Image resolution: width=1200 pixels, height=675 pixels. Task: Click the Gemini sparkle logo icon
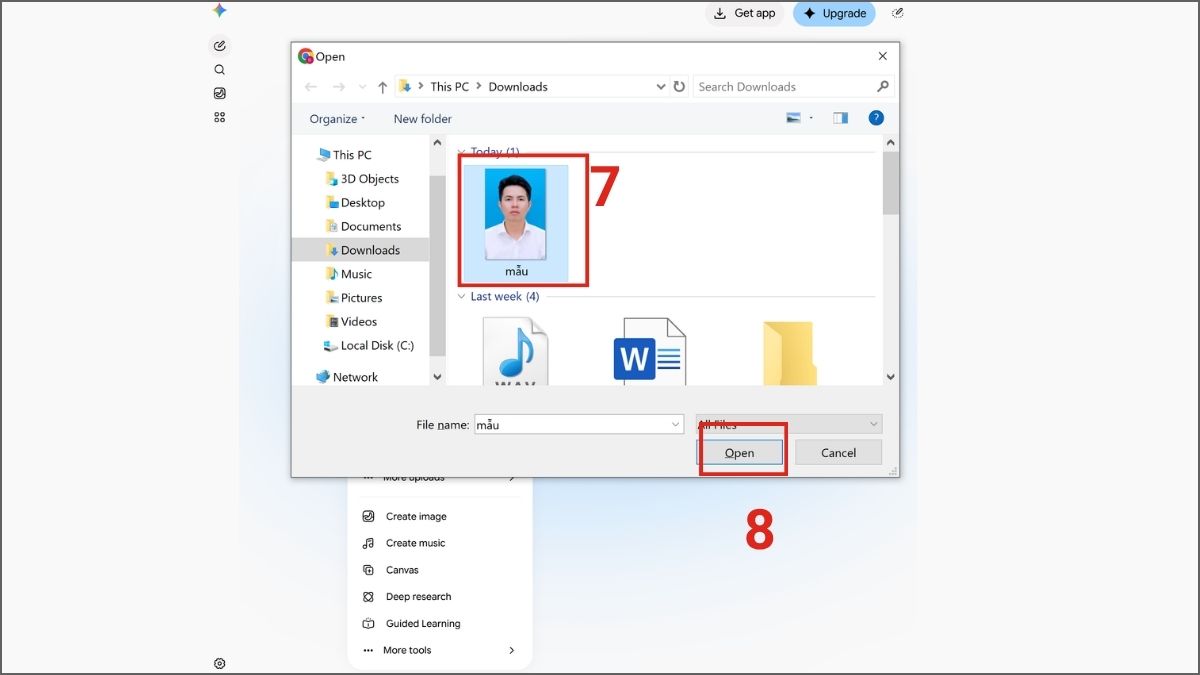[x=220, y=11]
